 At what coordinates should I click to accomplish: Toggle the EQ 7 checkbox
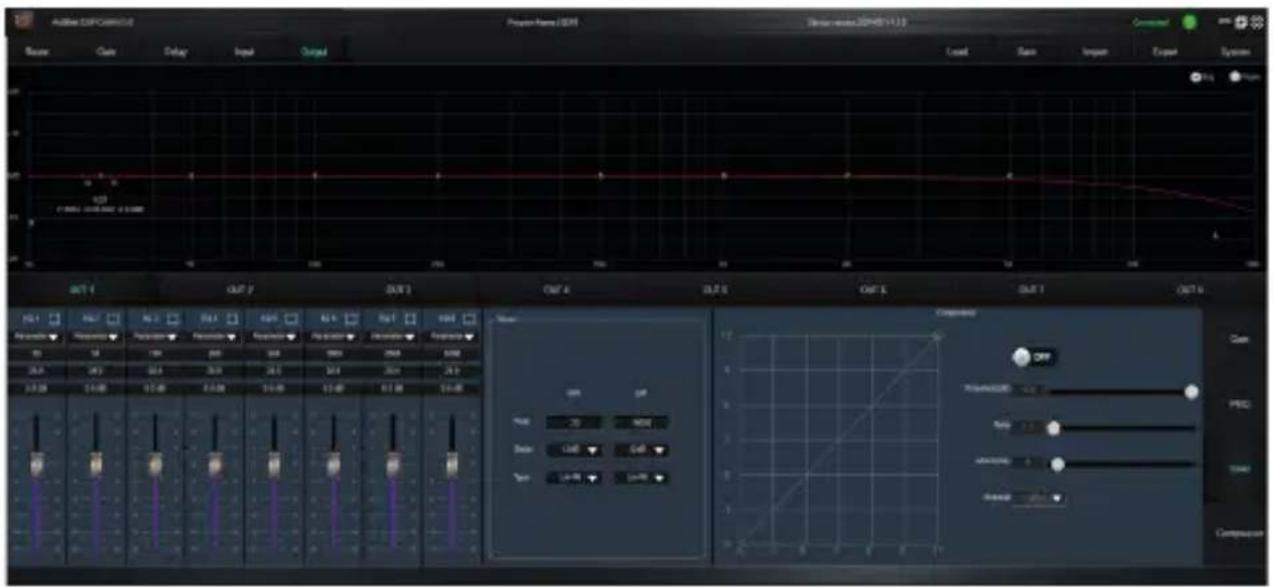(x=411, y=318)
